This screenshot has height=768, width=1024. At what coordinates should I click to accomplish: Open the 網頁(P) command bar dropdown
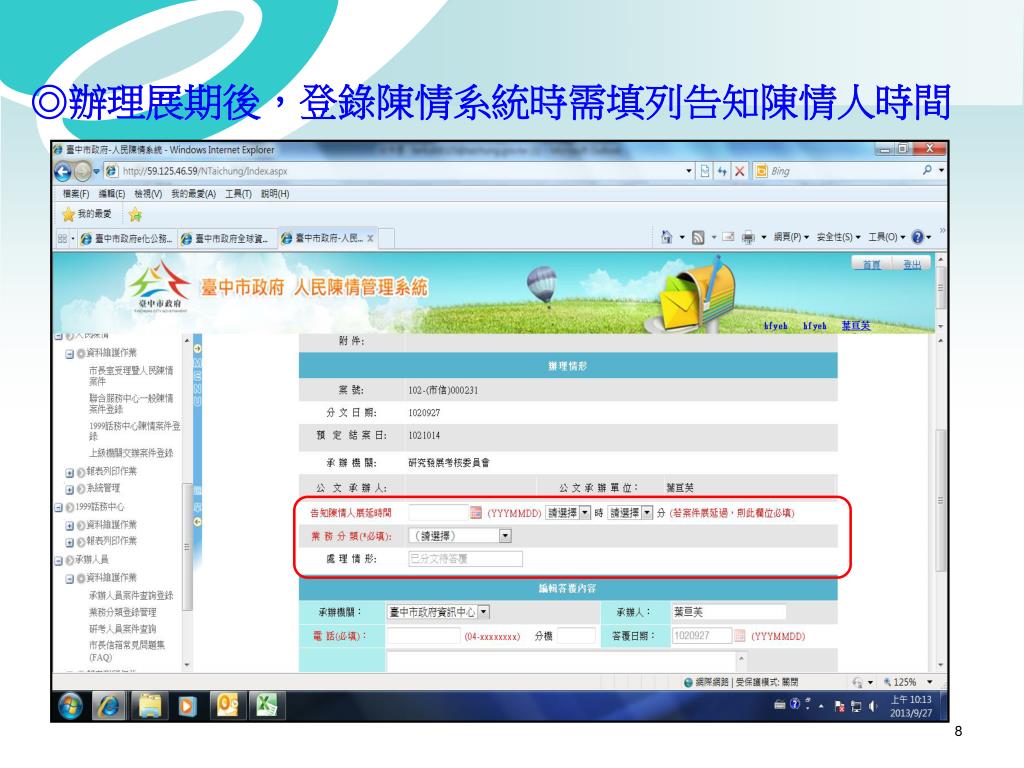coord(792,237)
